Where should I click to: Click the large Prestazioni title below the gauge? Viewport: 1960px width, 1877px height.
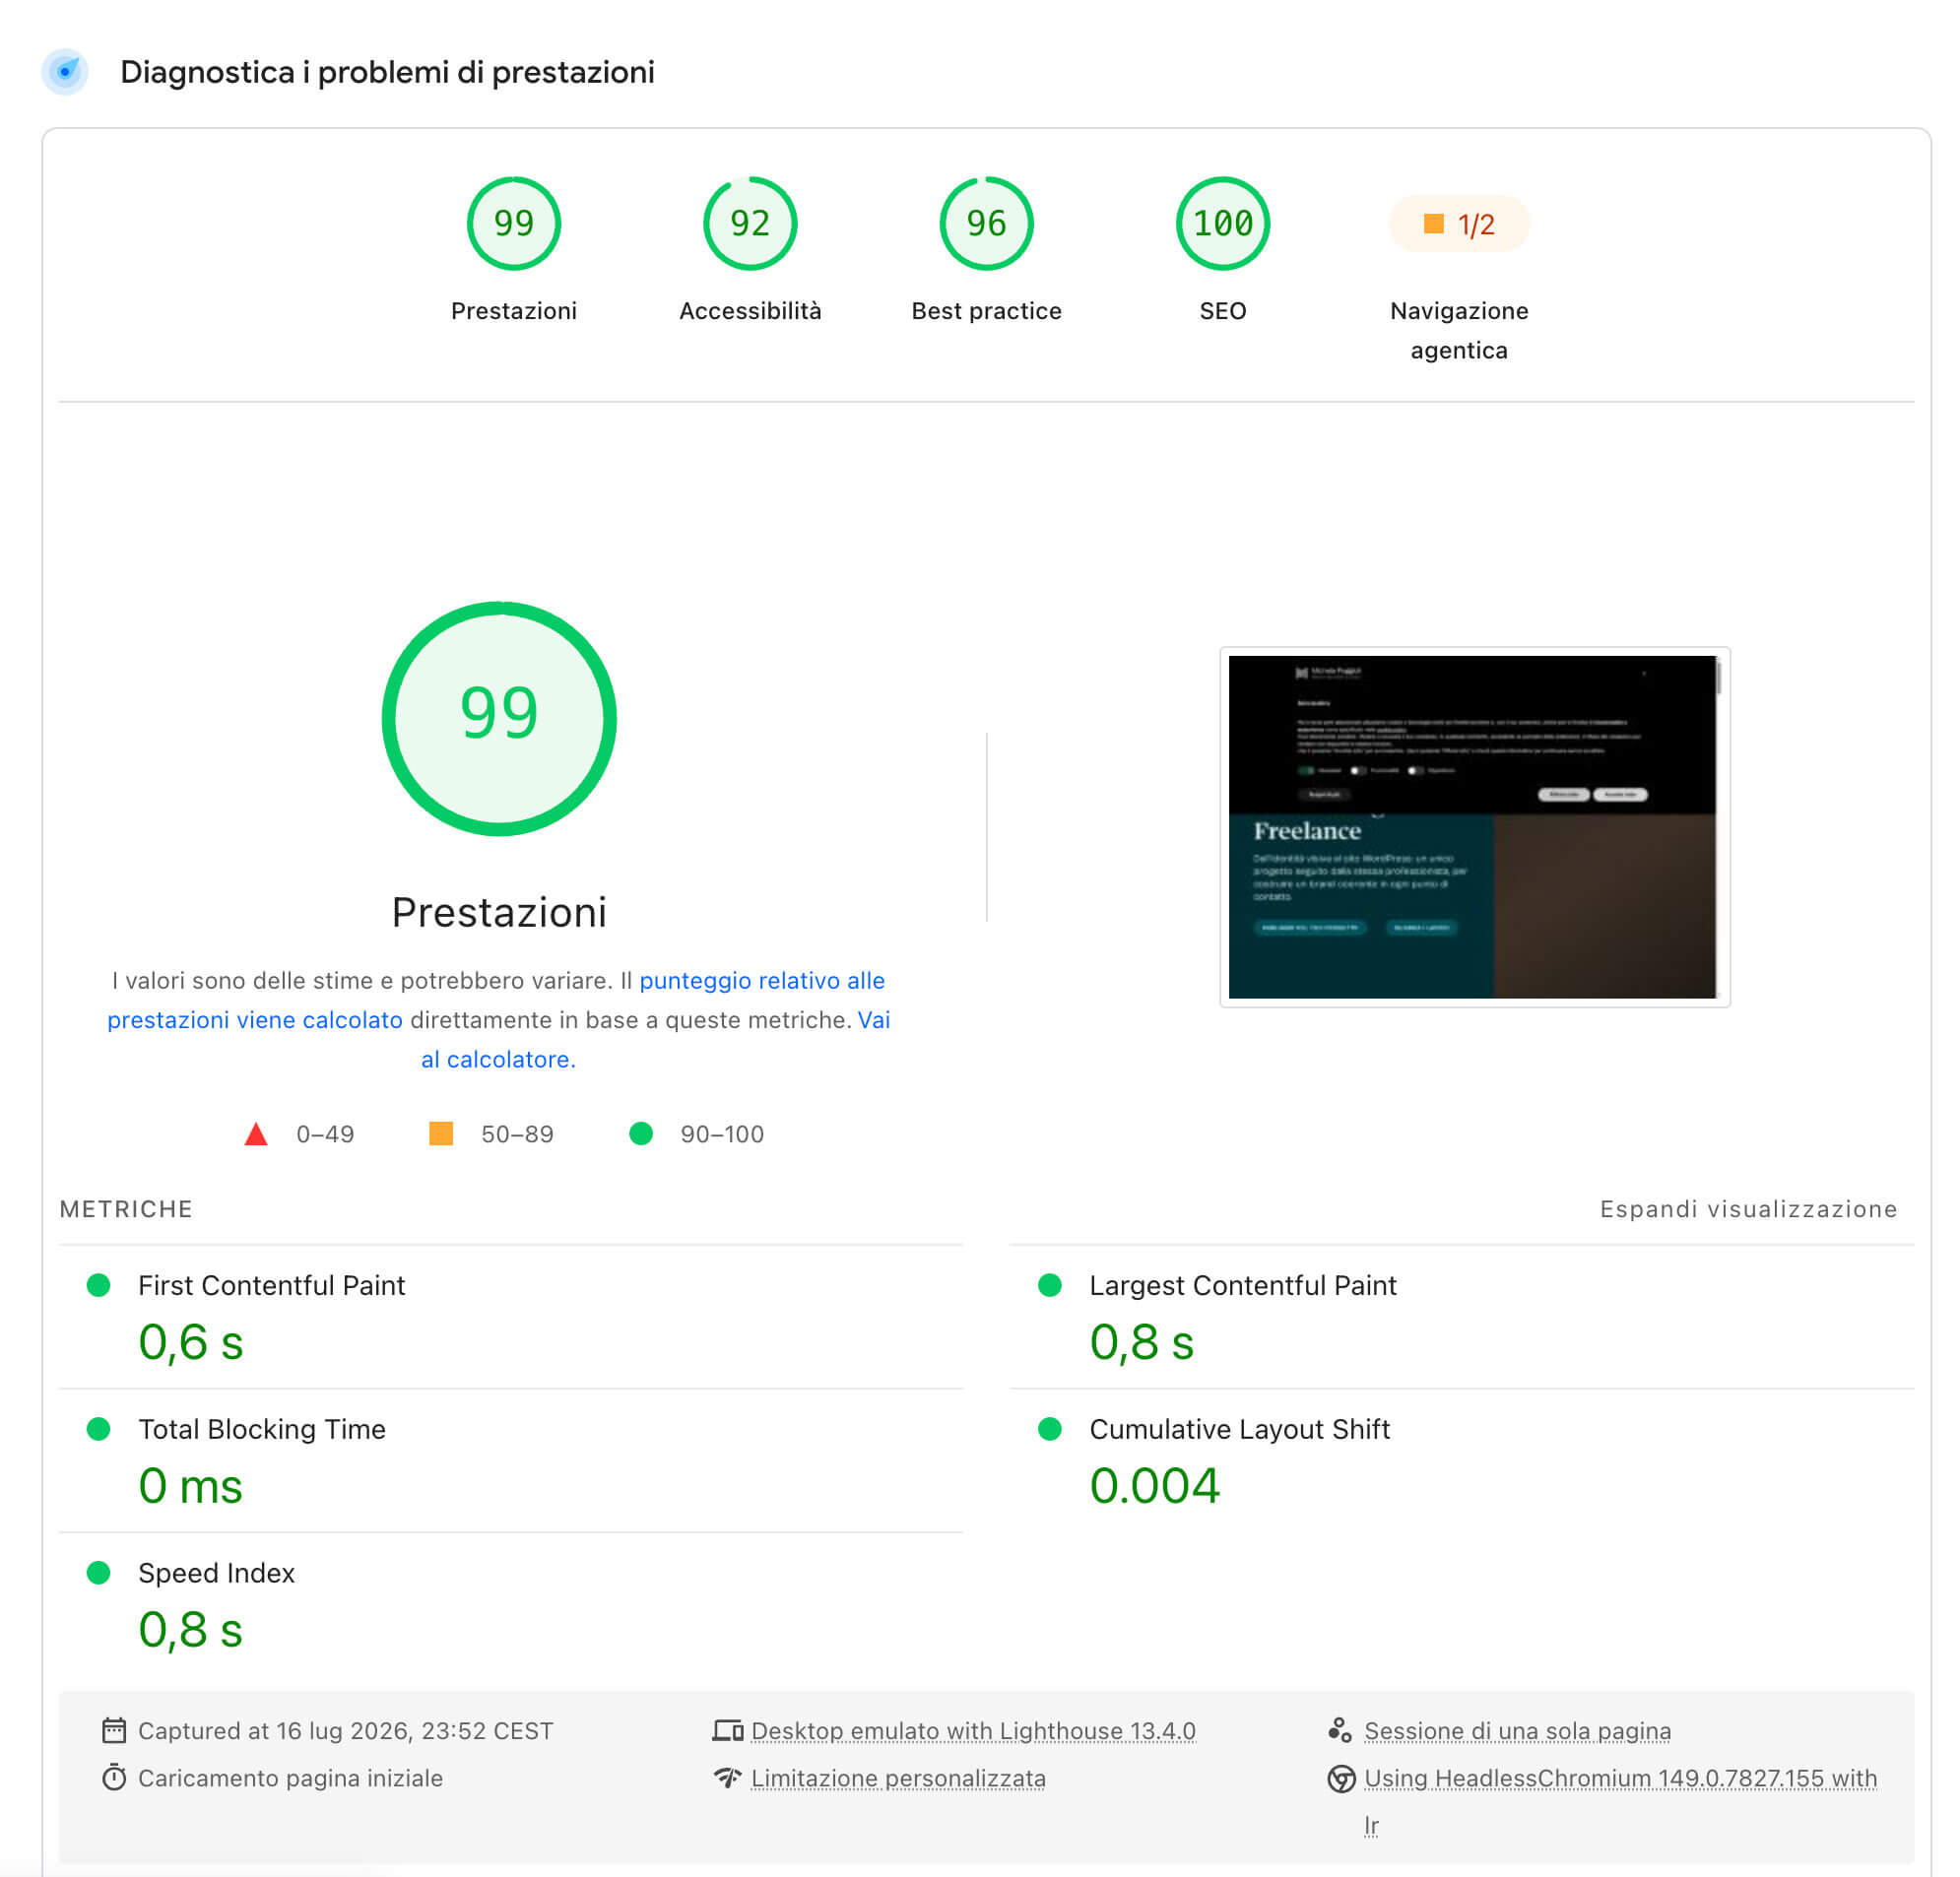click(x=499, y=912)
